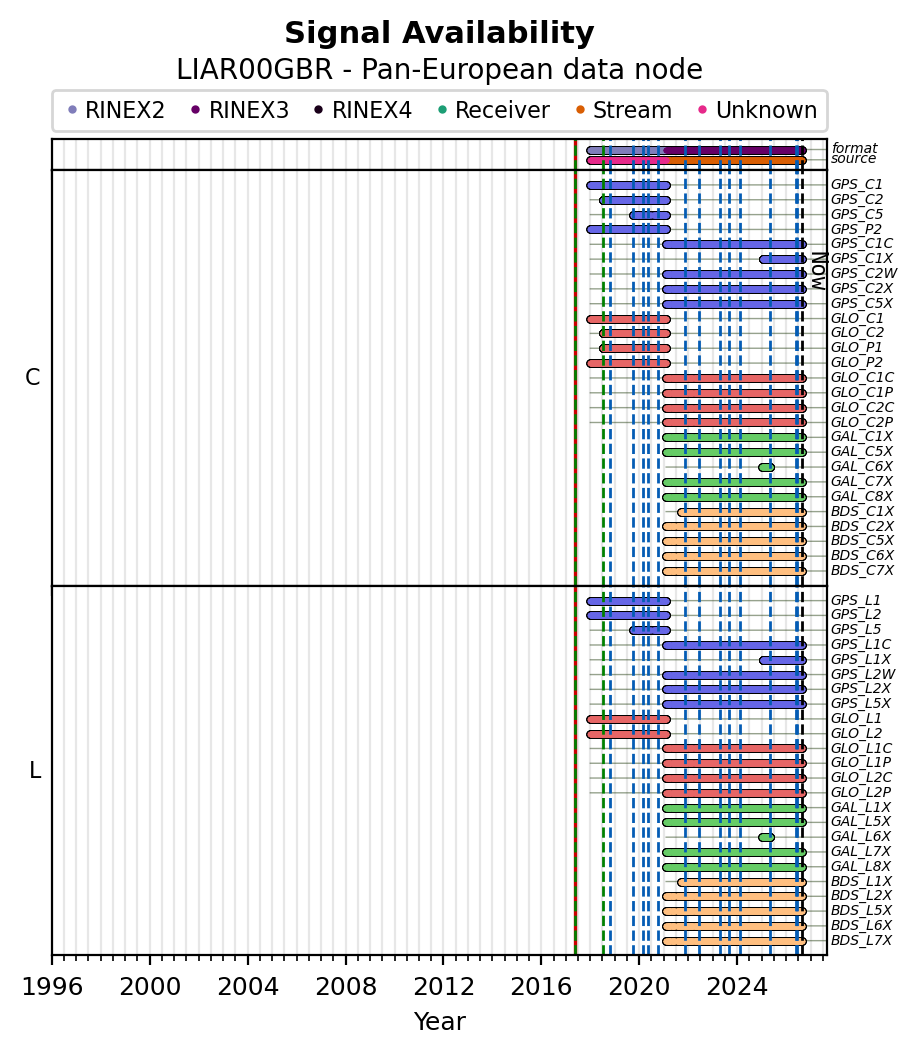Click the Year axis title
This screenshot has width=918, height=1054.
(x=440, y=1022)
